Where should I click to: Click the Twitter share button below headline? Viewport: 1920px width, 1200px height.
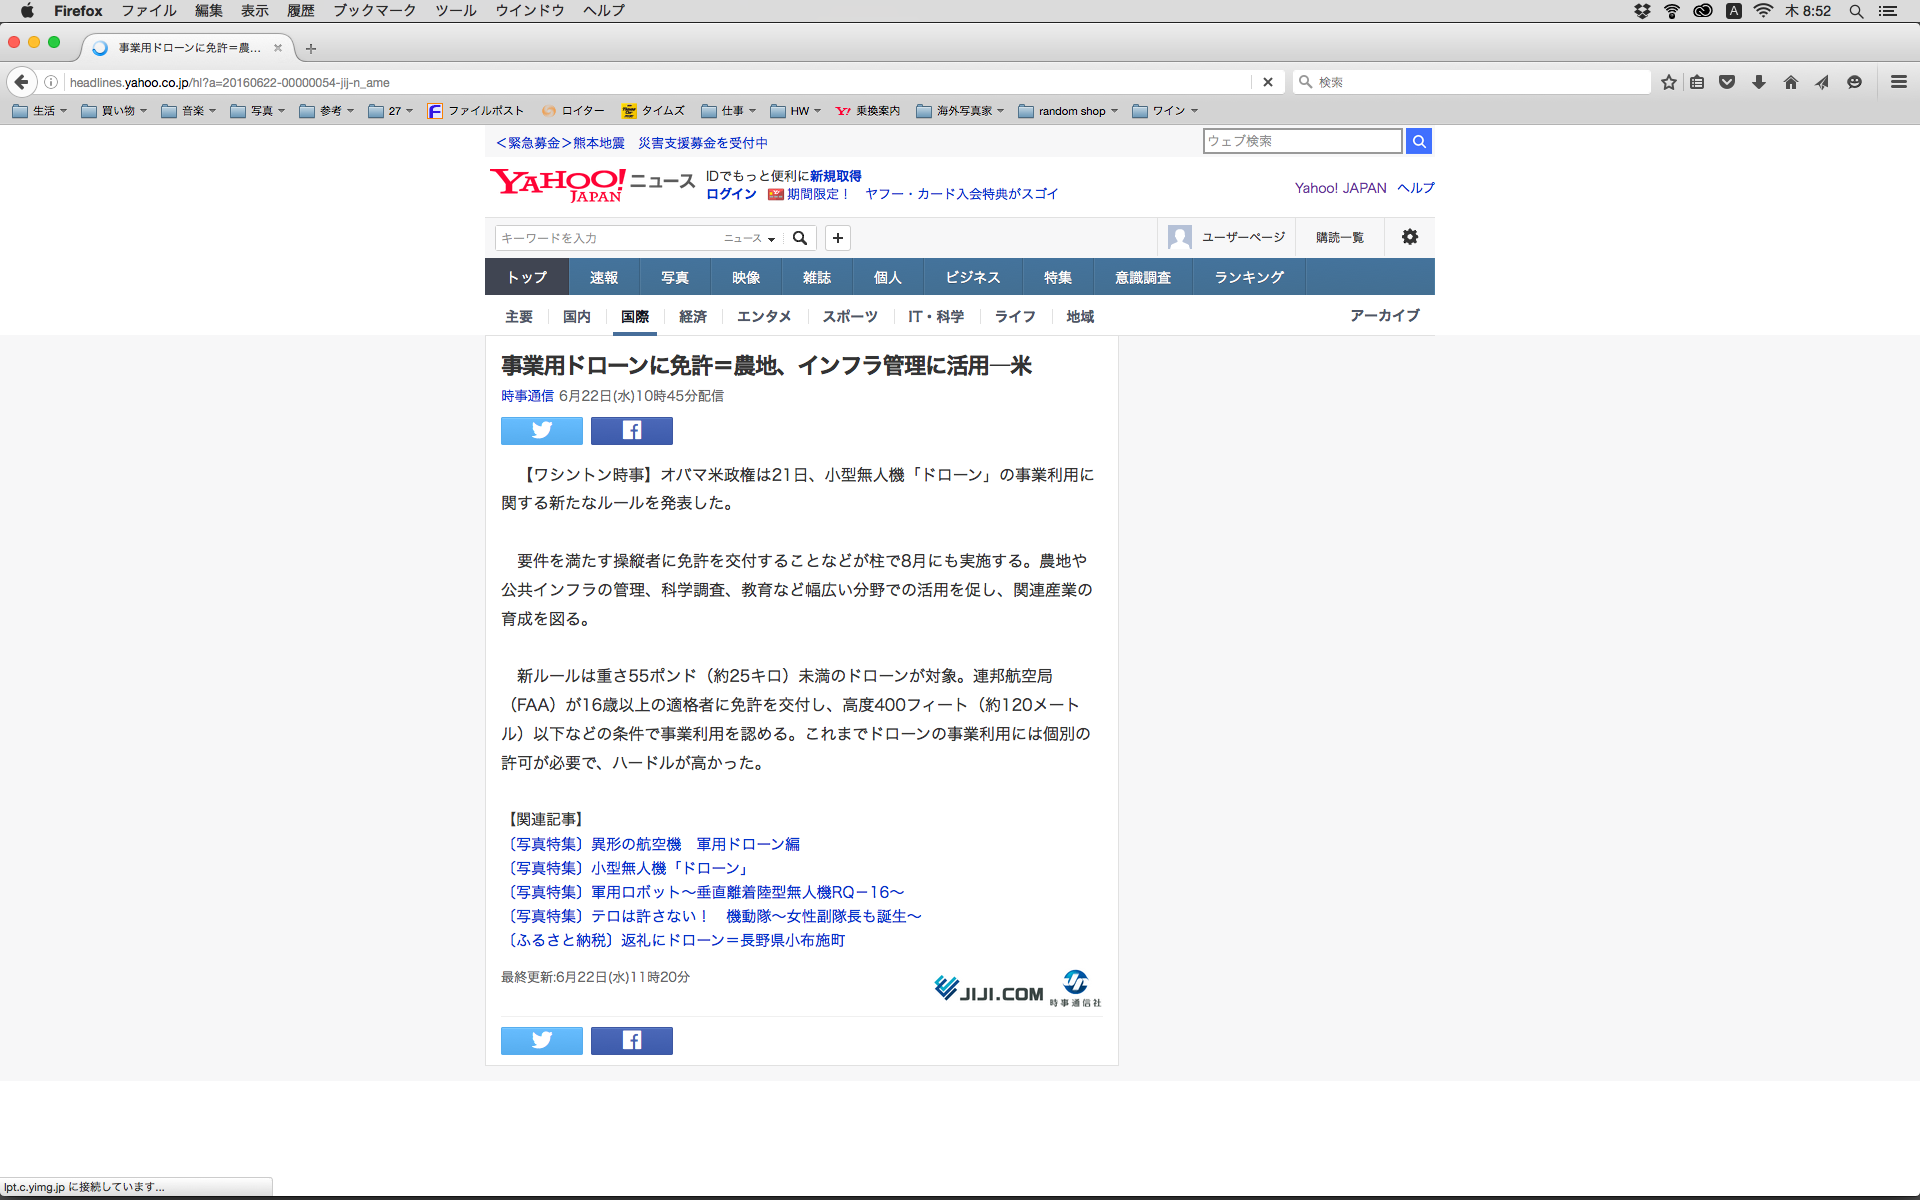pos(541,431)
